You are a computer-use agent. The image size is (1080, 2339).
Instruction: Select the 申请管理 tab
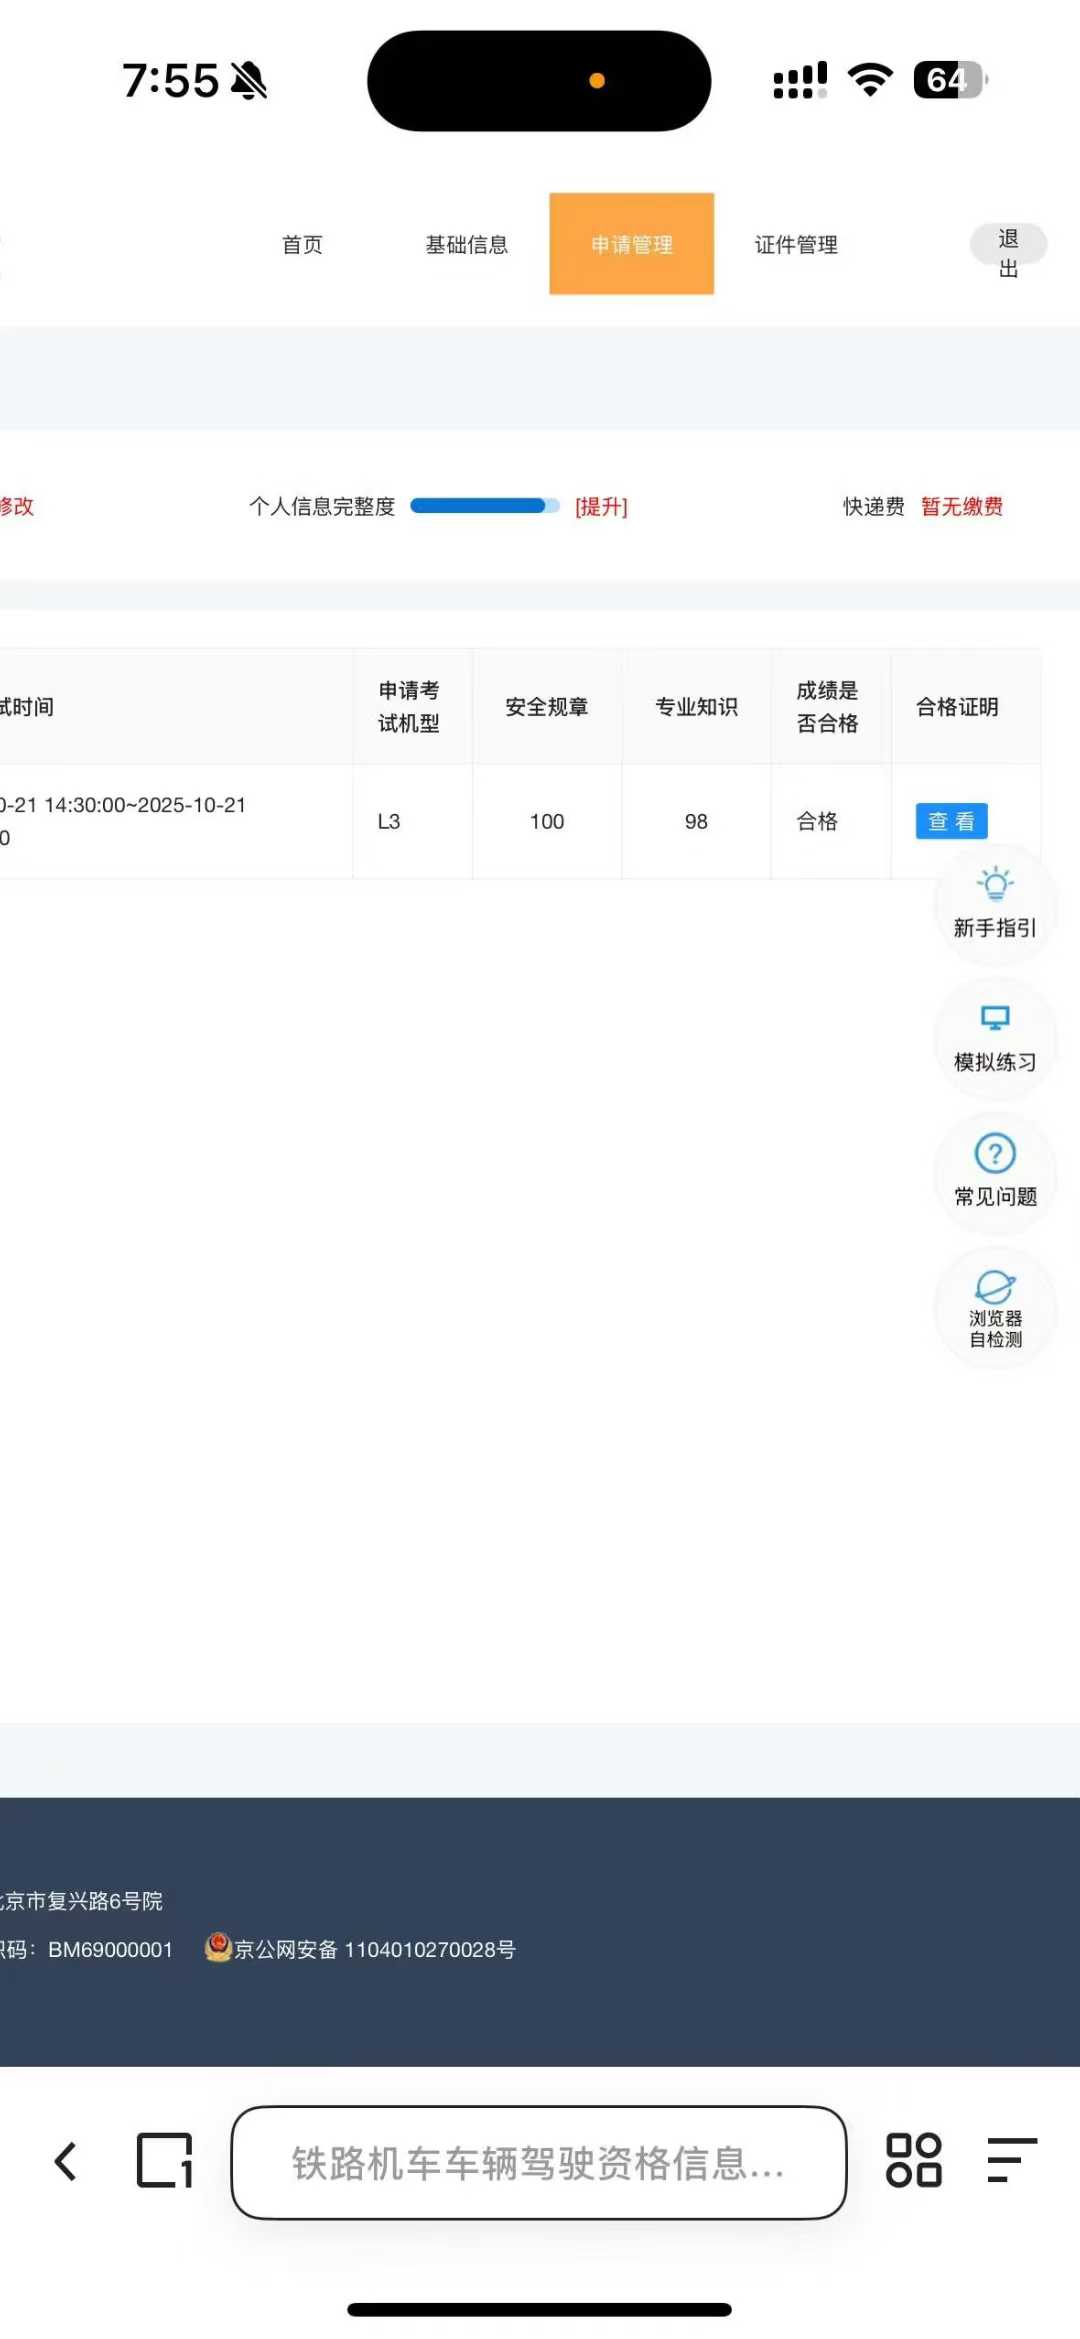[631, 245]
